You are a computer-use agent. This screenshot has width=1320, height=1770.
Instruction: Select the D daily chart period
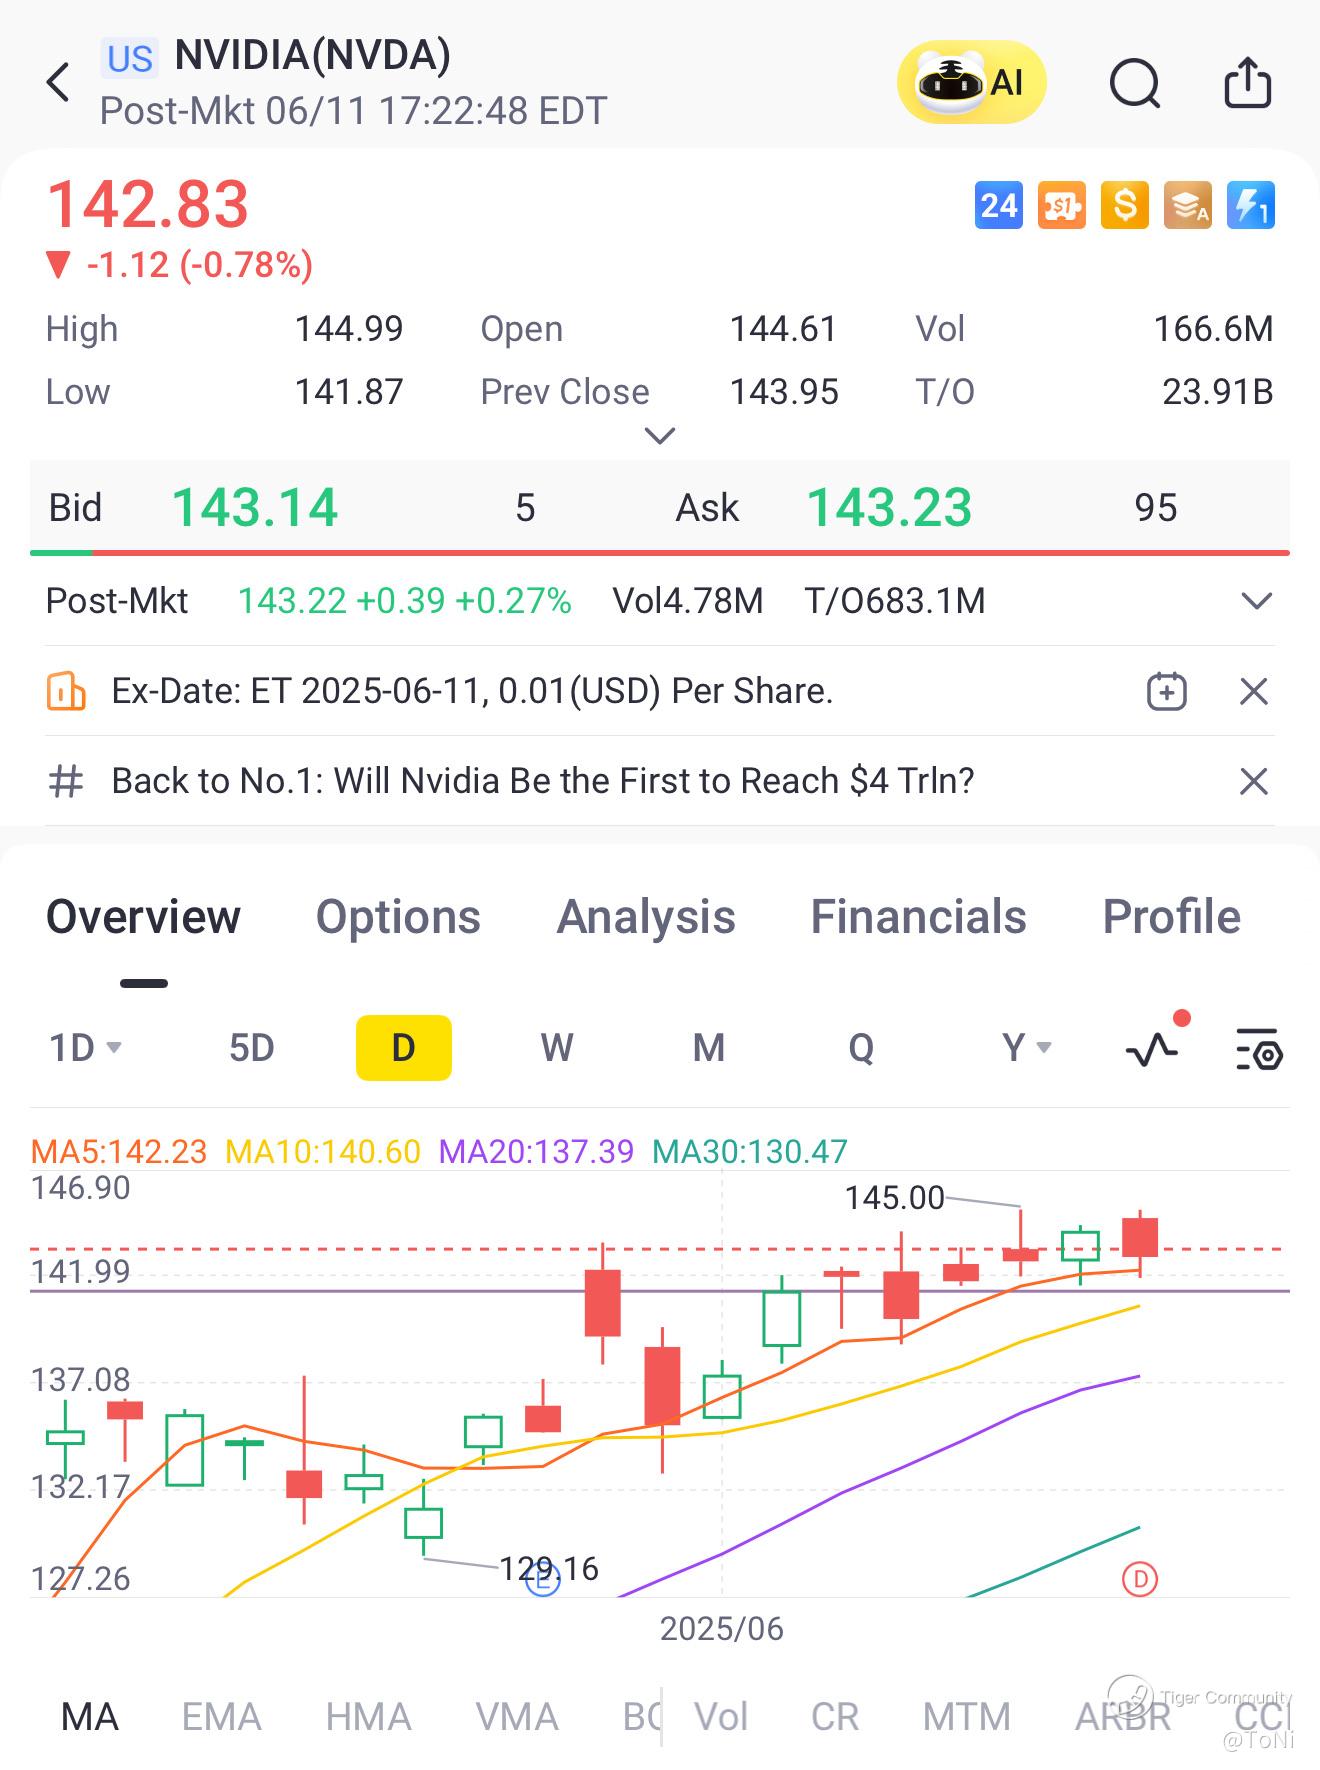click(404, 1048)
